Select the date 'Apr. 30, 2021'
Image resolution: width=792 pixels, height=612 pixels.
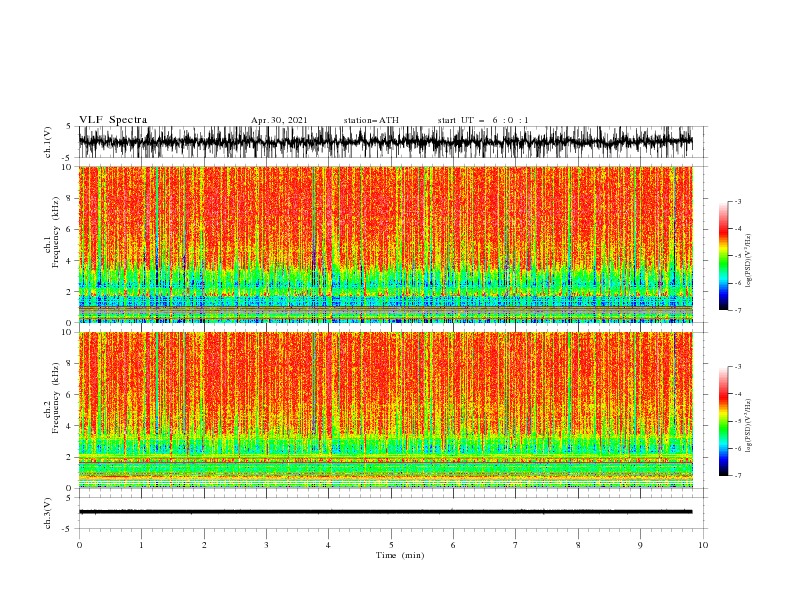click(279, 120)
